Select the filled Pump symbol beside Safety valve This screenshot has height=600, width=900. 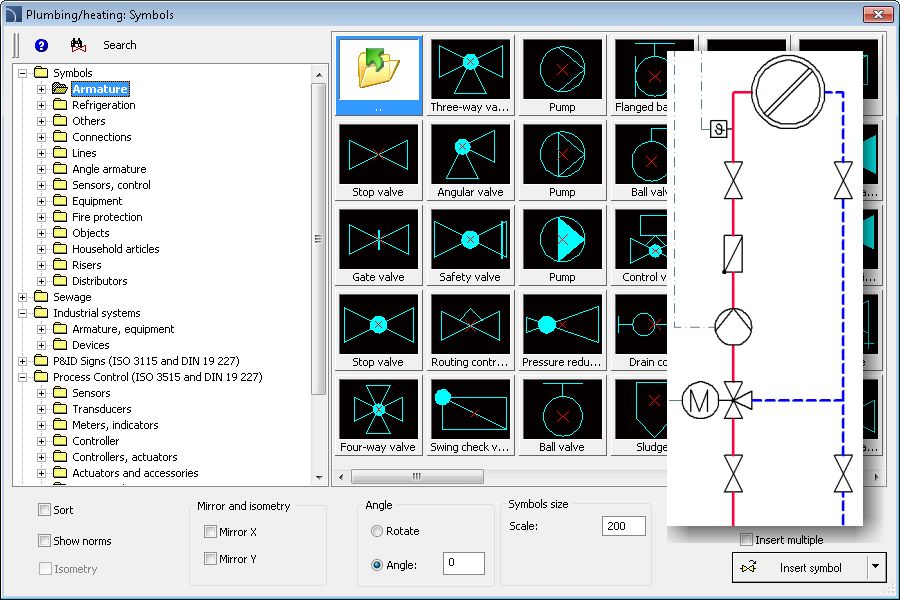pos(562,246)
